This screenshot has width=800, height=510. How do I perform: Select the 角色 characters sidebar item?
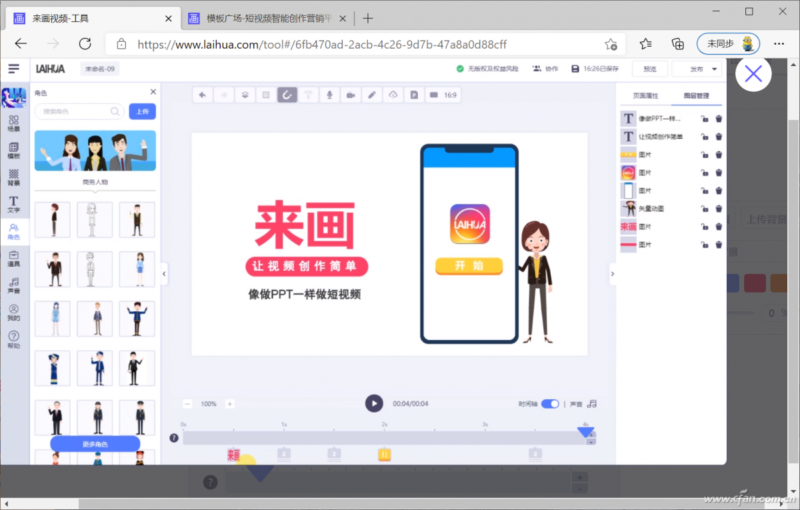click(x=14, y=232)
